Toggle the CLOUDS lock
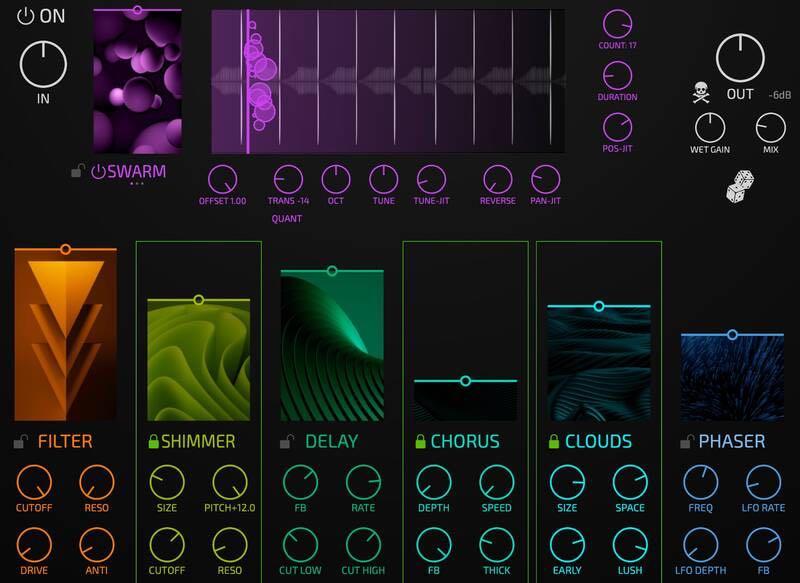The image size is (800, 583). pos(552,442)
